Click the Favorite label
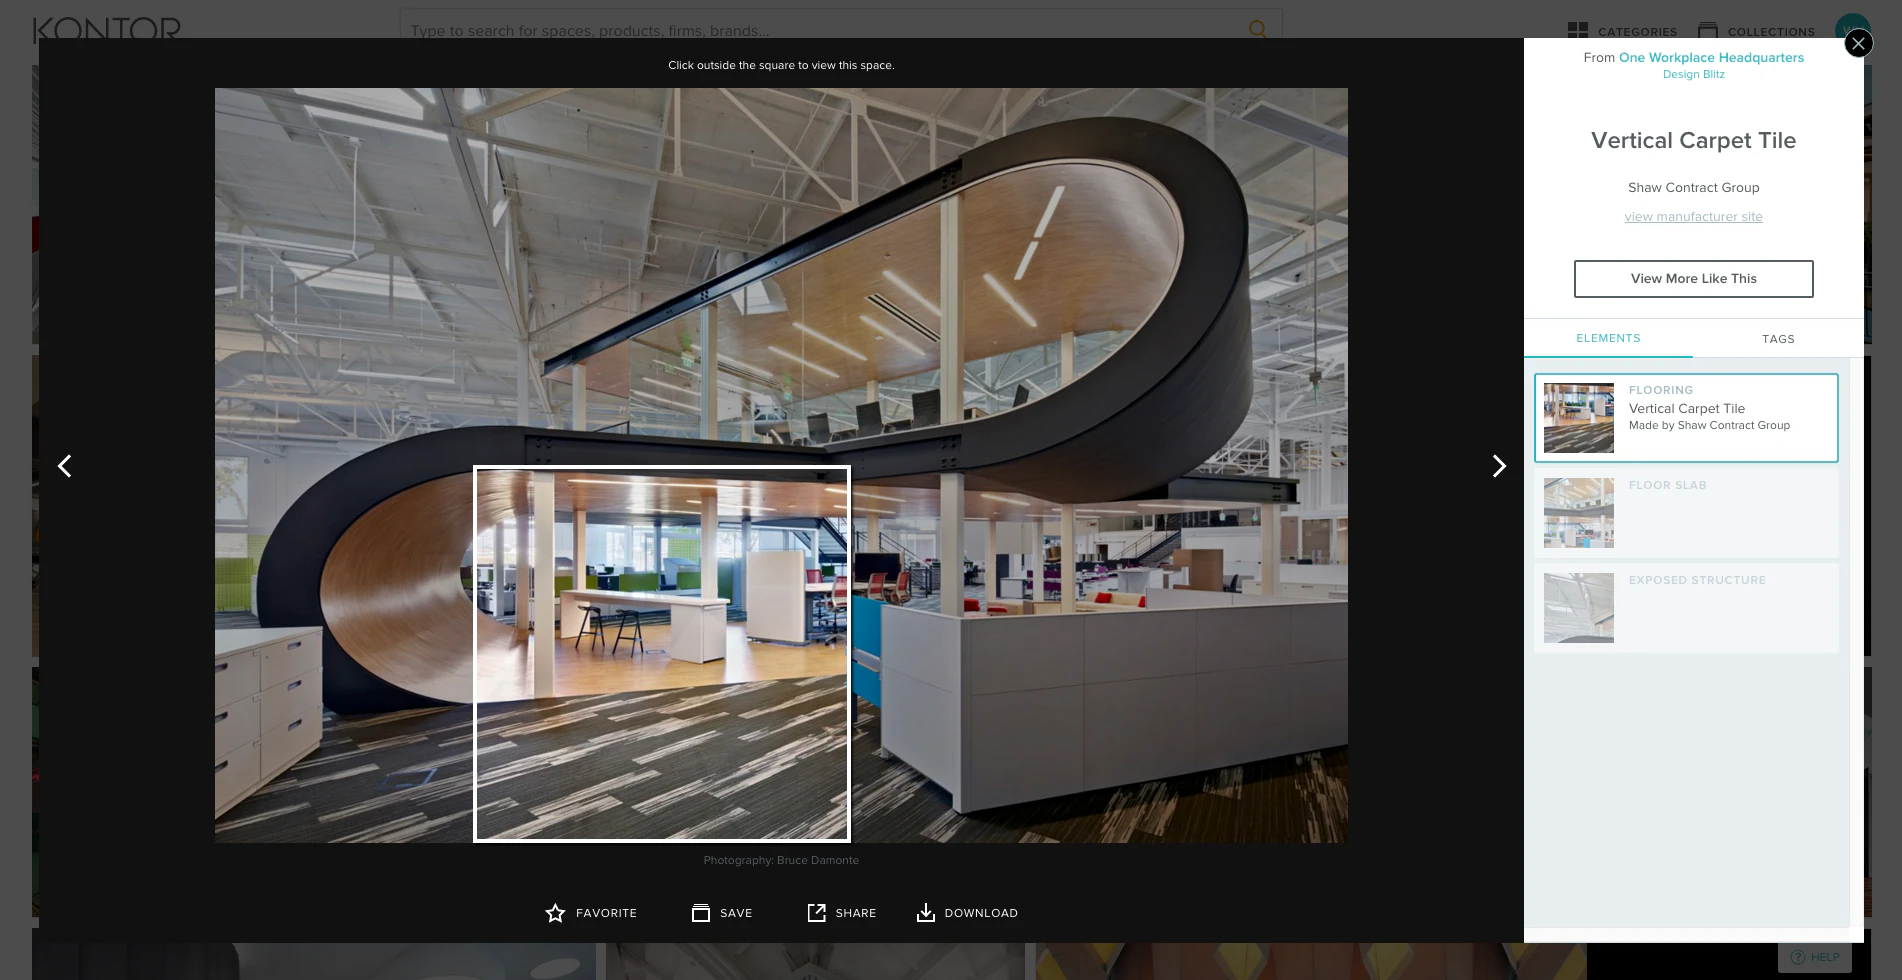 (x=606, y=913)
